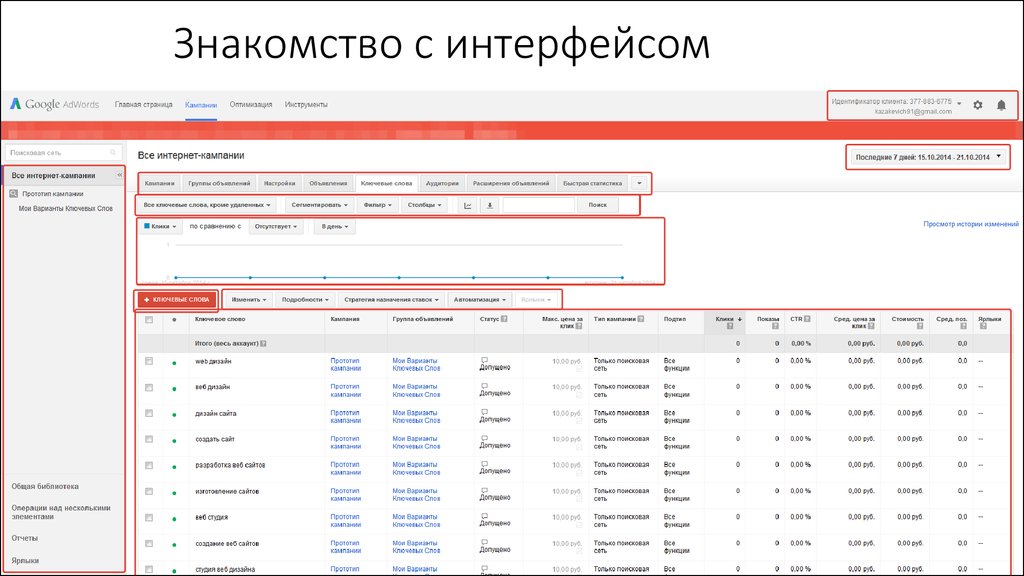Toggle the chart view icon in the toolbar
This screenshot has height=576, width=1024.
point(468,206)
